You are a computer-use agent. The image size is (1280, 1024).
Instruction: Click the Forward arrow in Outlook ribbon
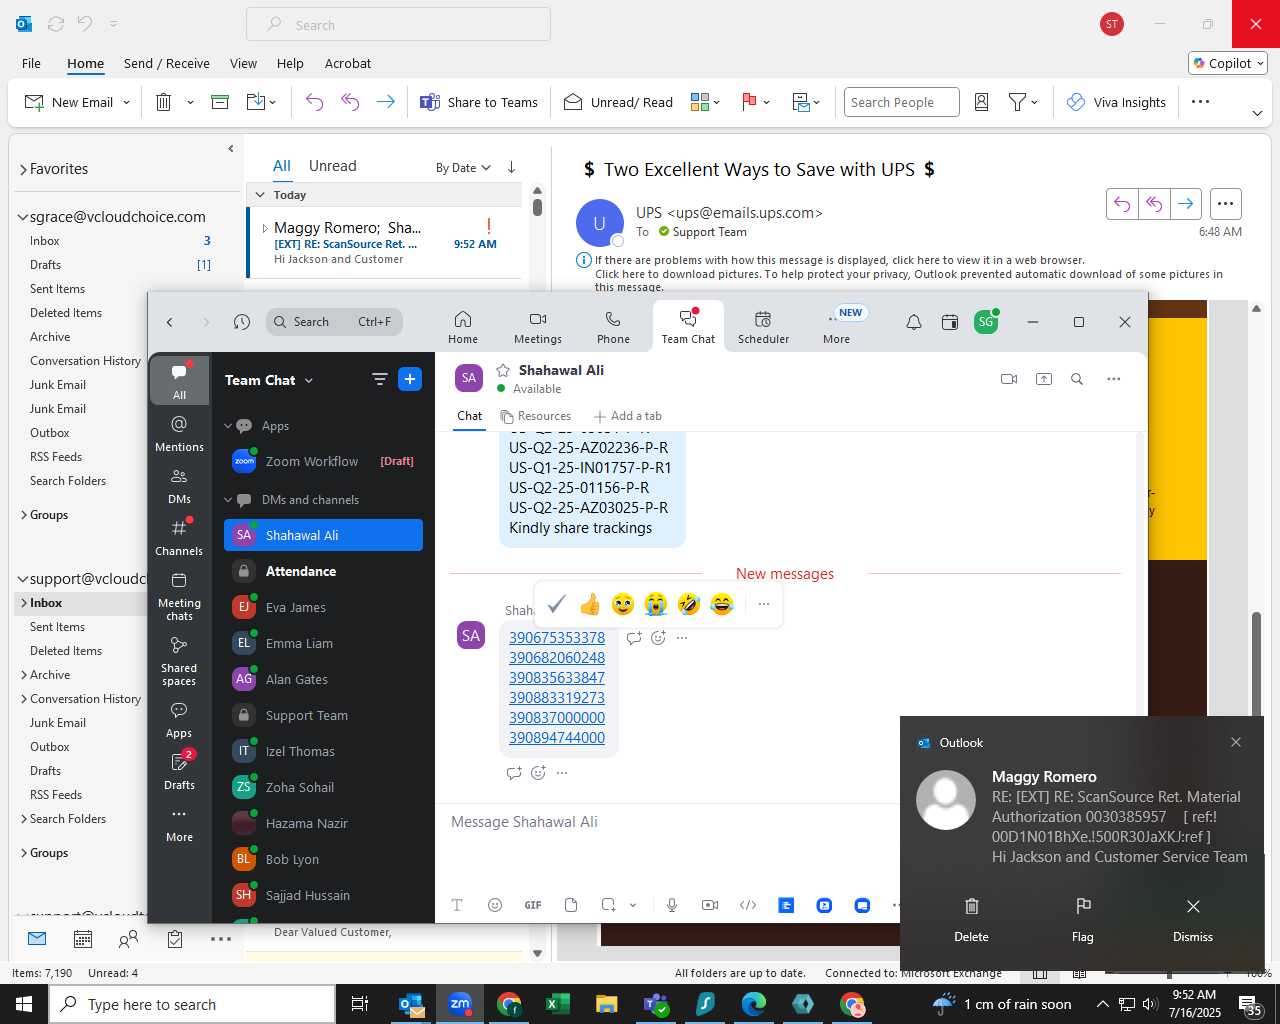pyautogui.click(x=385, y=102)
